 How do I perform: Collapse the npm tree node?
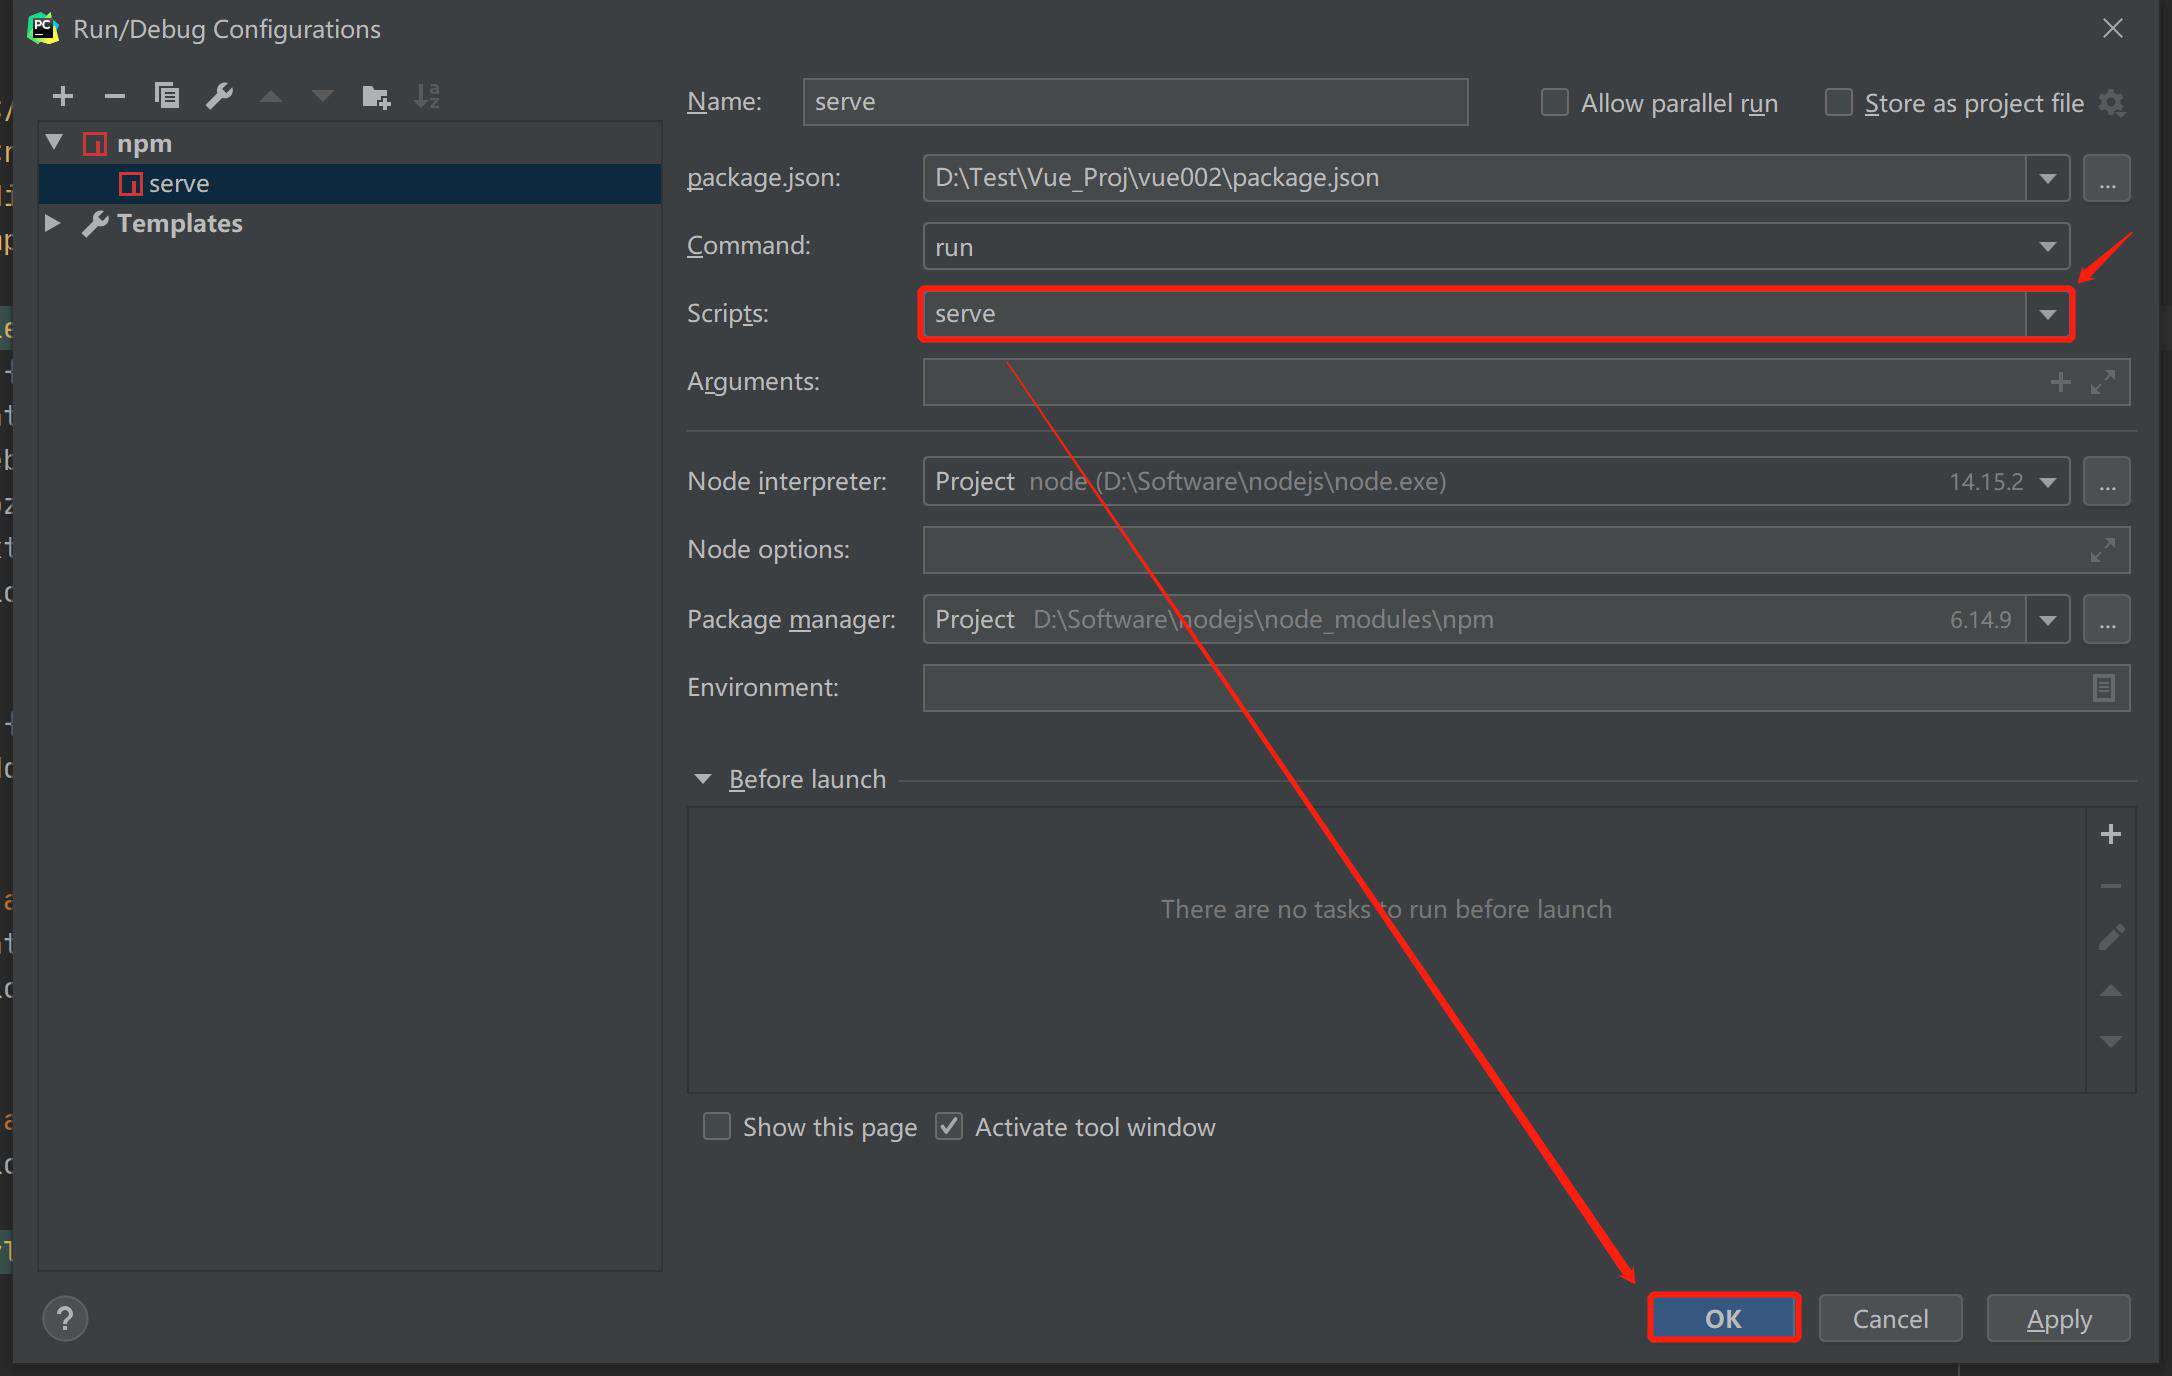[55, 142]
